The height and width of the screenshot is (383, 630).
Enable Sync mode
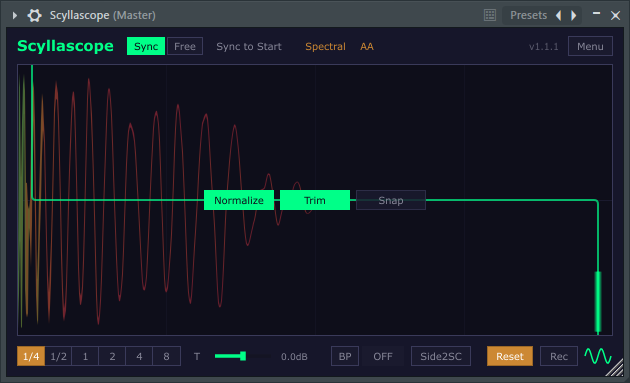tap(146, 46)
